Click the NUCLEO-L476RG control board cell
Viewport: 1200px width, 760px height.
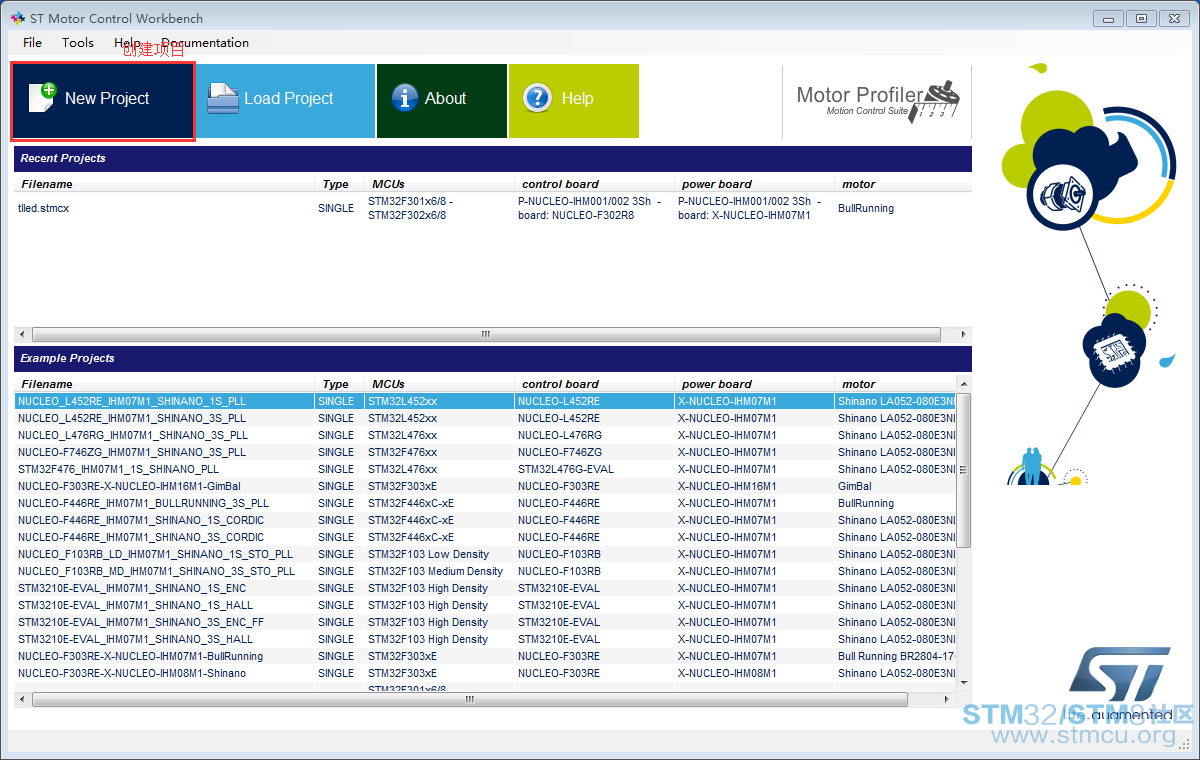point(560,435)
